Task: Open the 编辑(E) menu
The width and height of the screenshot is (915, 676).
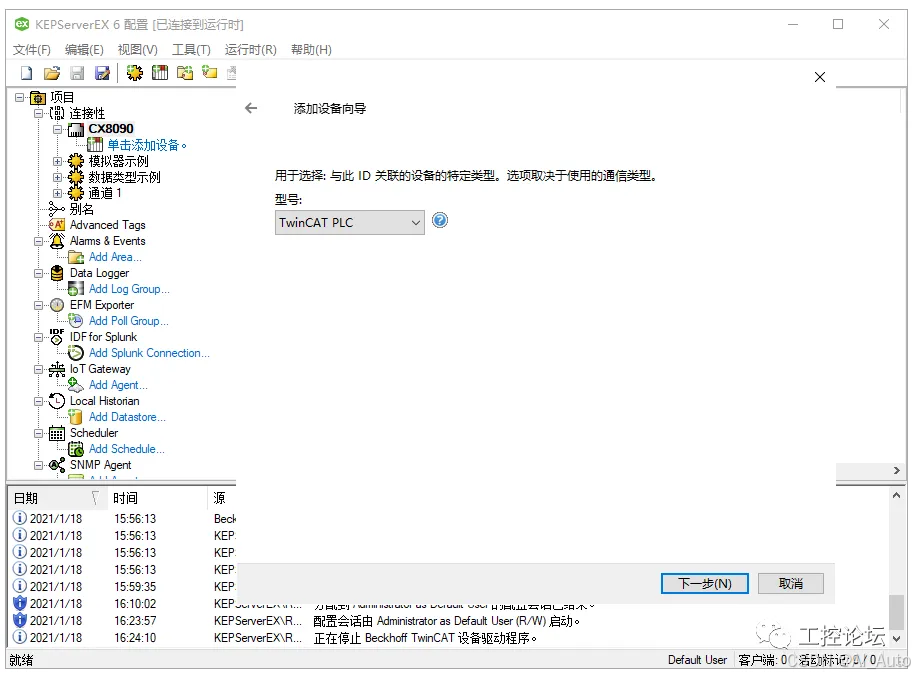Action: coord(84,50)
